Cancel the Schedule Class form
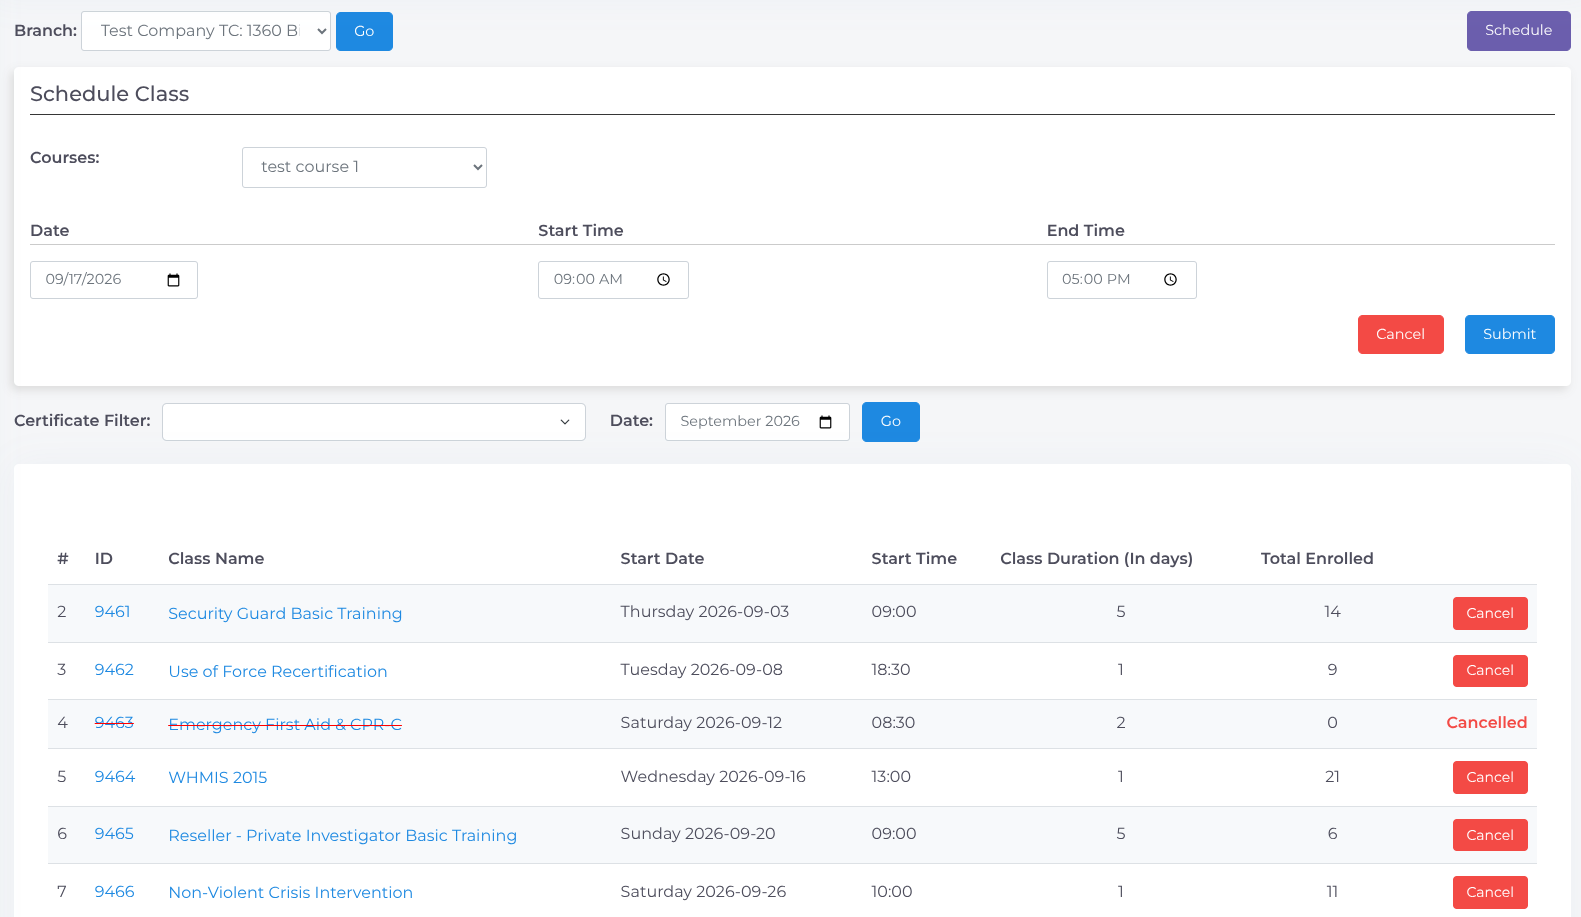Screen dimensions: 1581x917 click(1400, 334)
